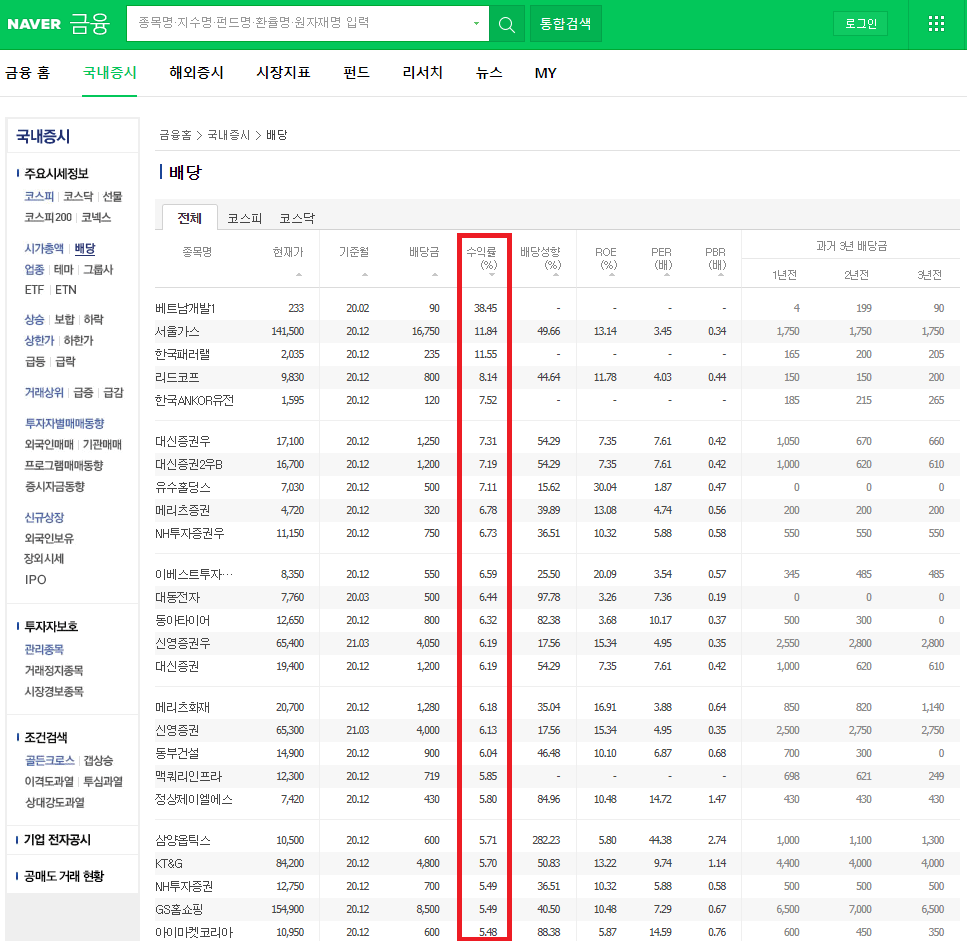Viewport: 967px width, 941px height.
Task: Open stock 유수홀딩스
Action: pyautogui.click(x=183, y=488)
